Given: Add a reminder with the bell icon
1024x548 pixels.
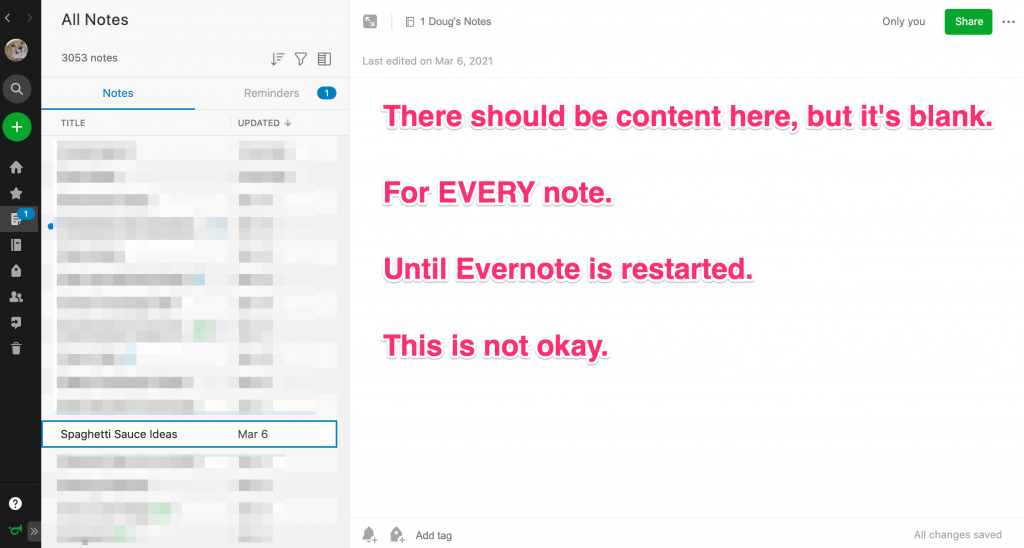Looking at the screenshot, I should point(370,535).
